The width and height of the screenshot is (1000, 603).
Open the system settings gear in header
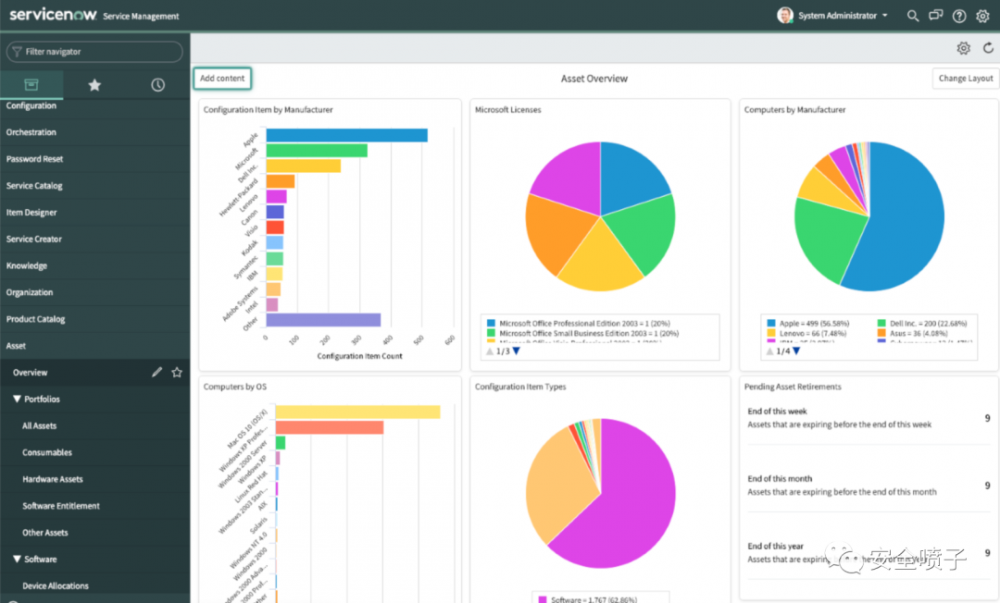983,16
